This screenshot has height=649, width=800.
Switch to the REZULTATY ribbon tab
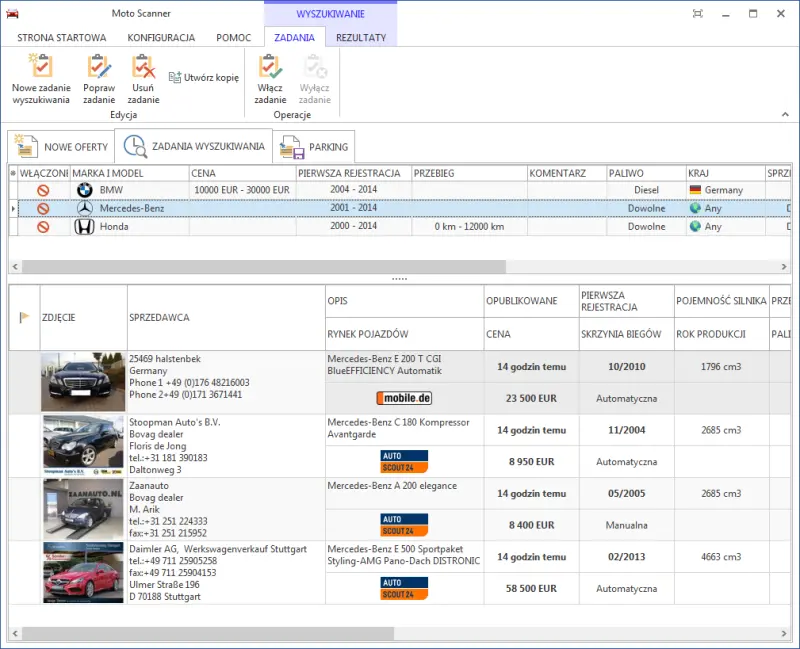(361, 38)
